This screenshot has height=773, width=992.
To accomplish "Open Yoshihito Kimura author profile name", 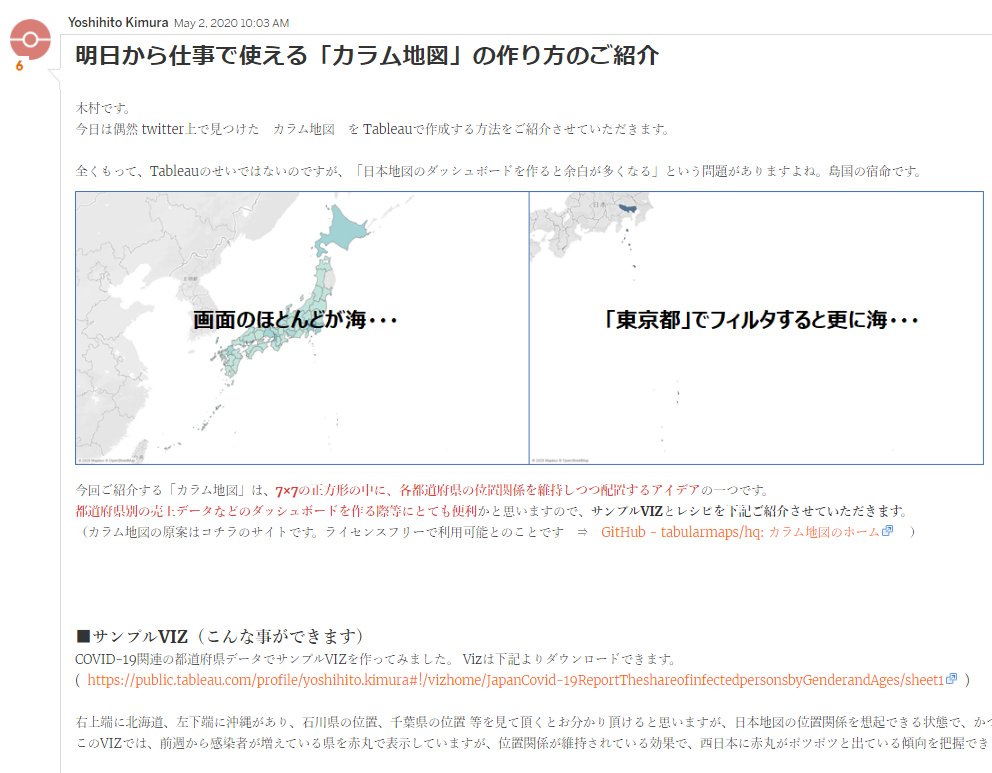I will 118,23.
